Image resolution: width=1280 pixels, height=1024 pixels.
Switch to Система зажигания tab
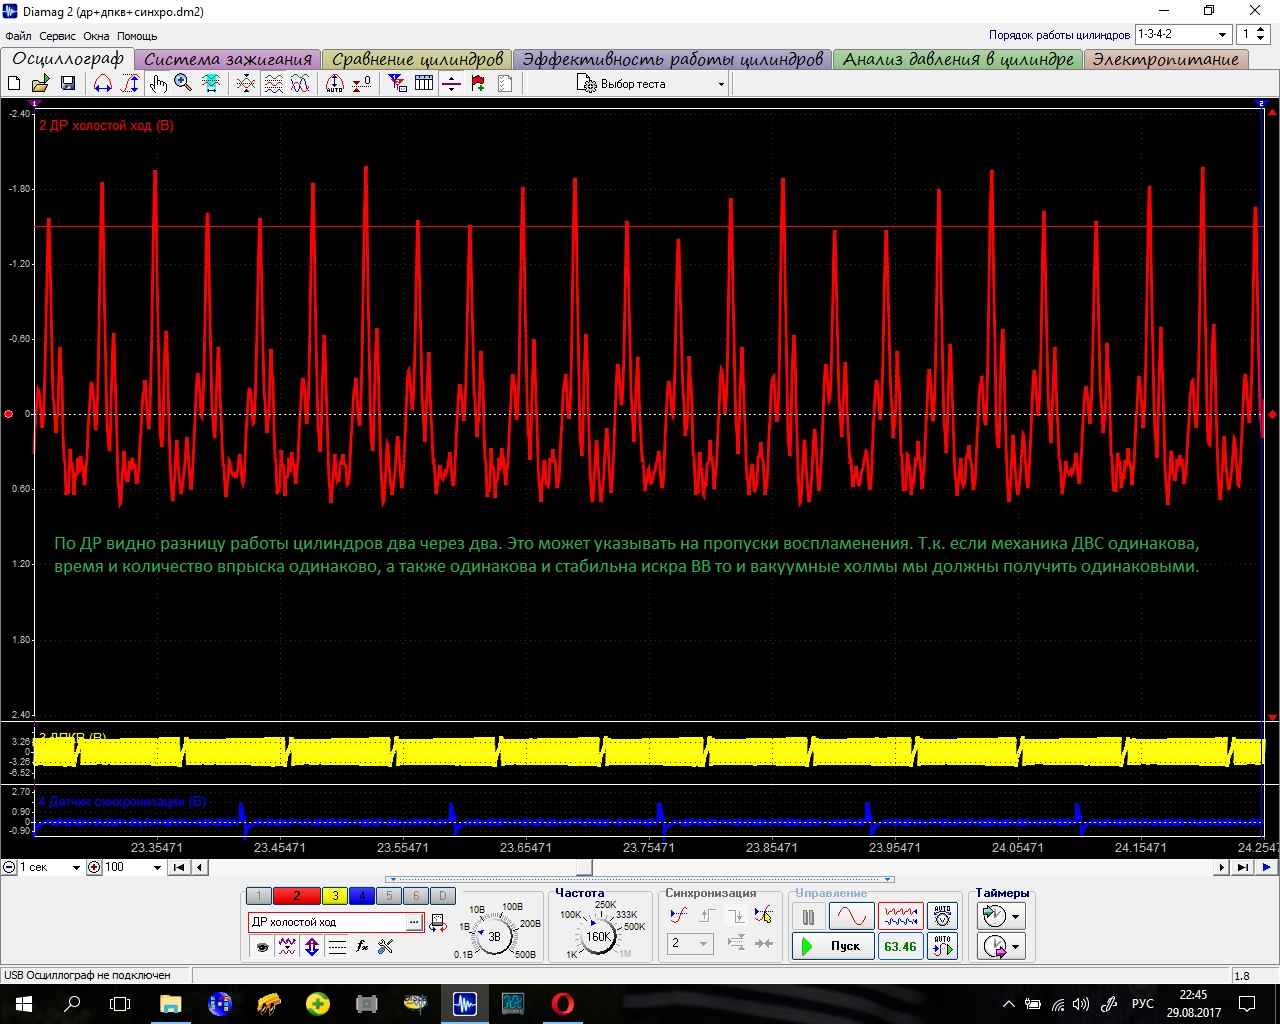click(x=228, y=59)
